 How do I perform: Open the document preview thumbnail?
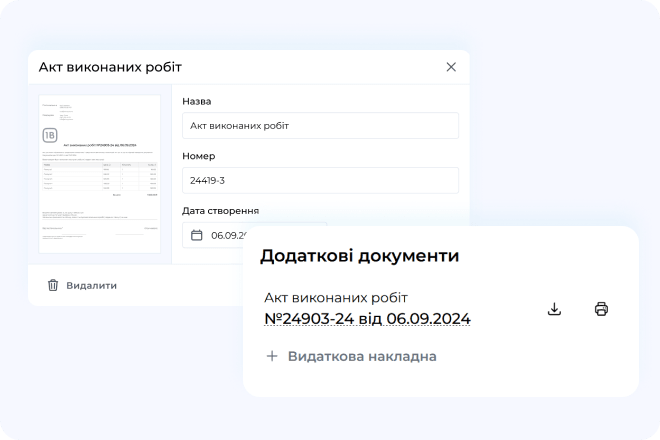coord(100,175)
